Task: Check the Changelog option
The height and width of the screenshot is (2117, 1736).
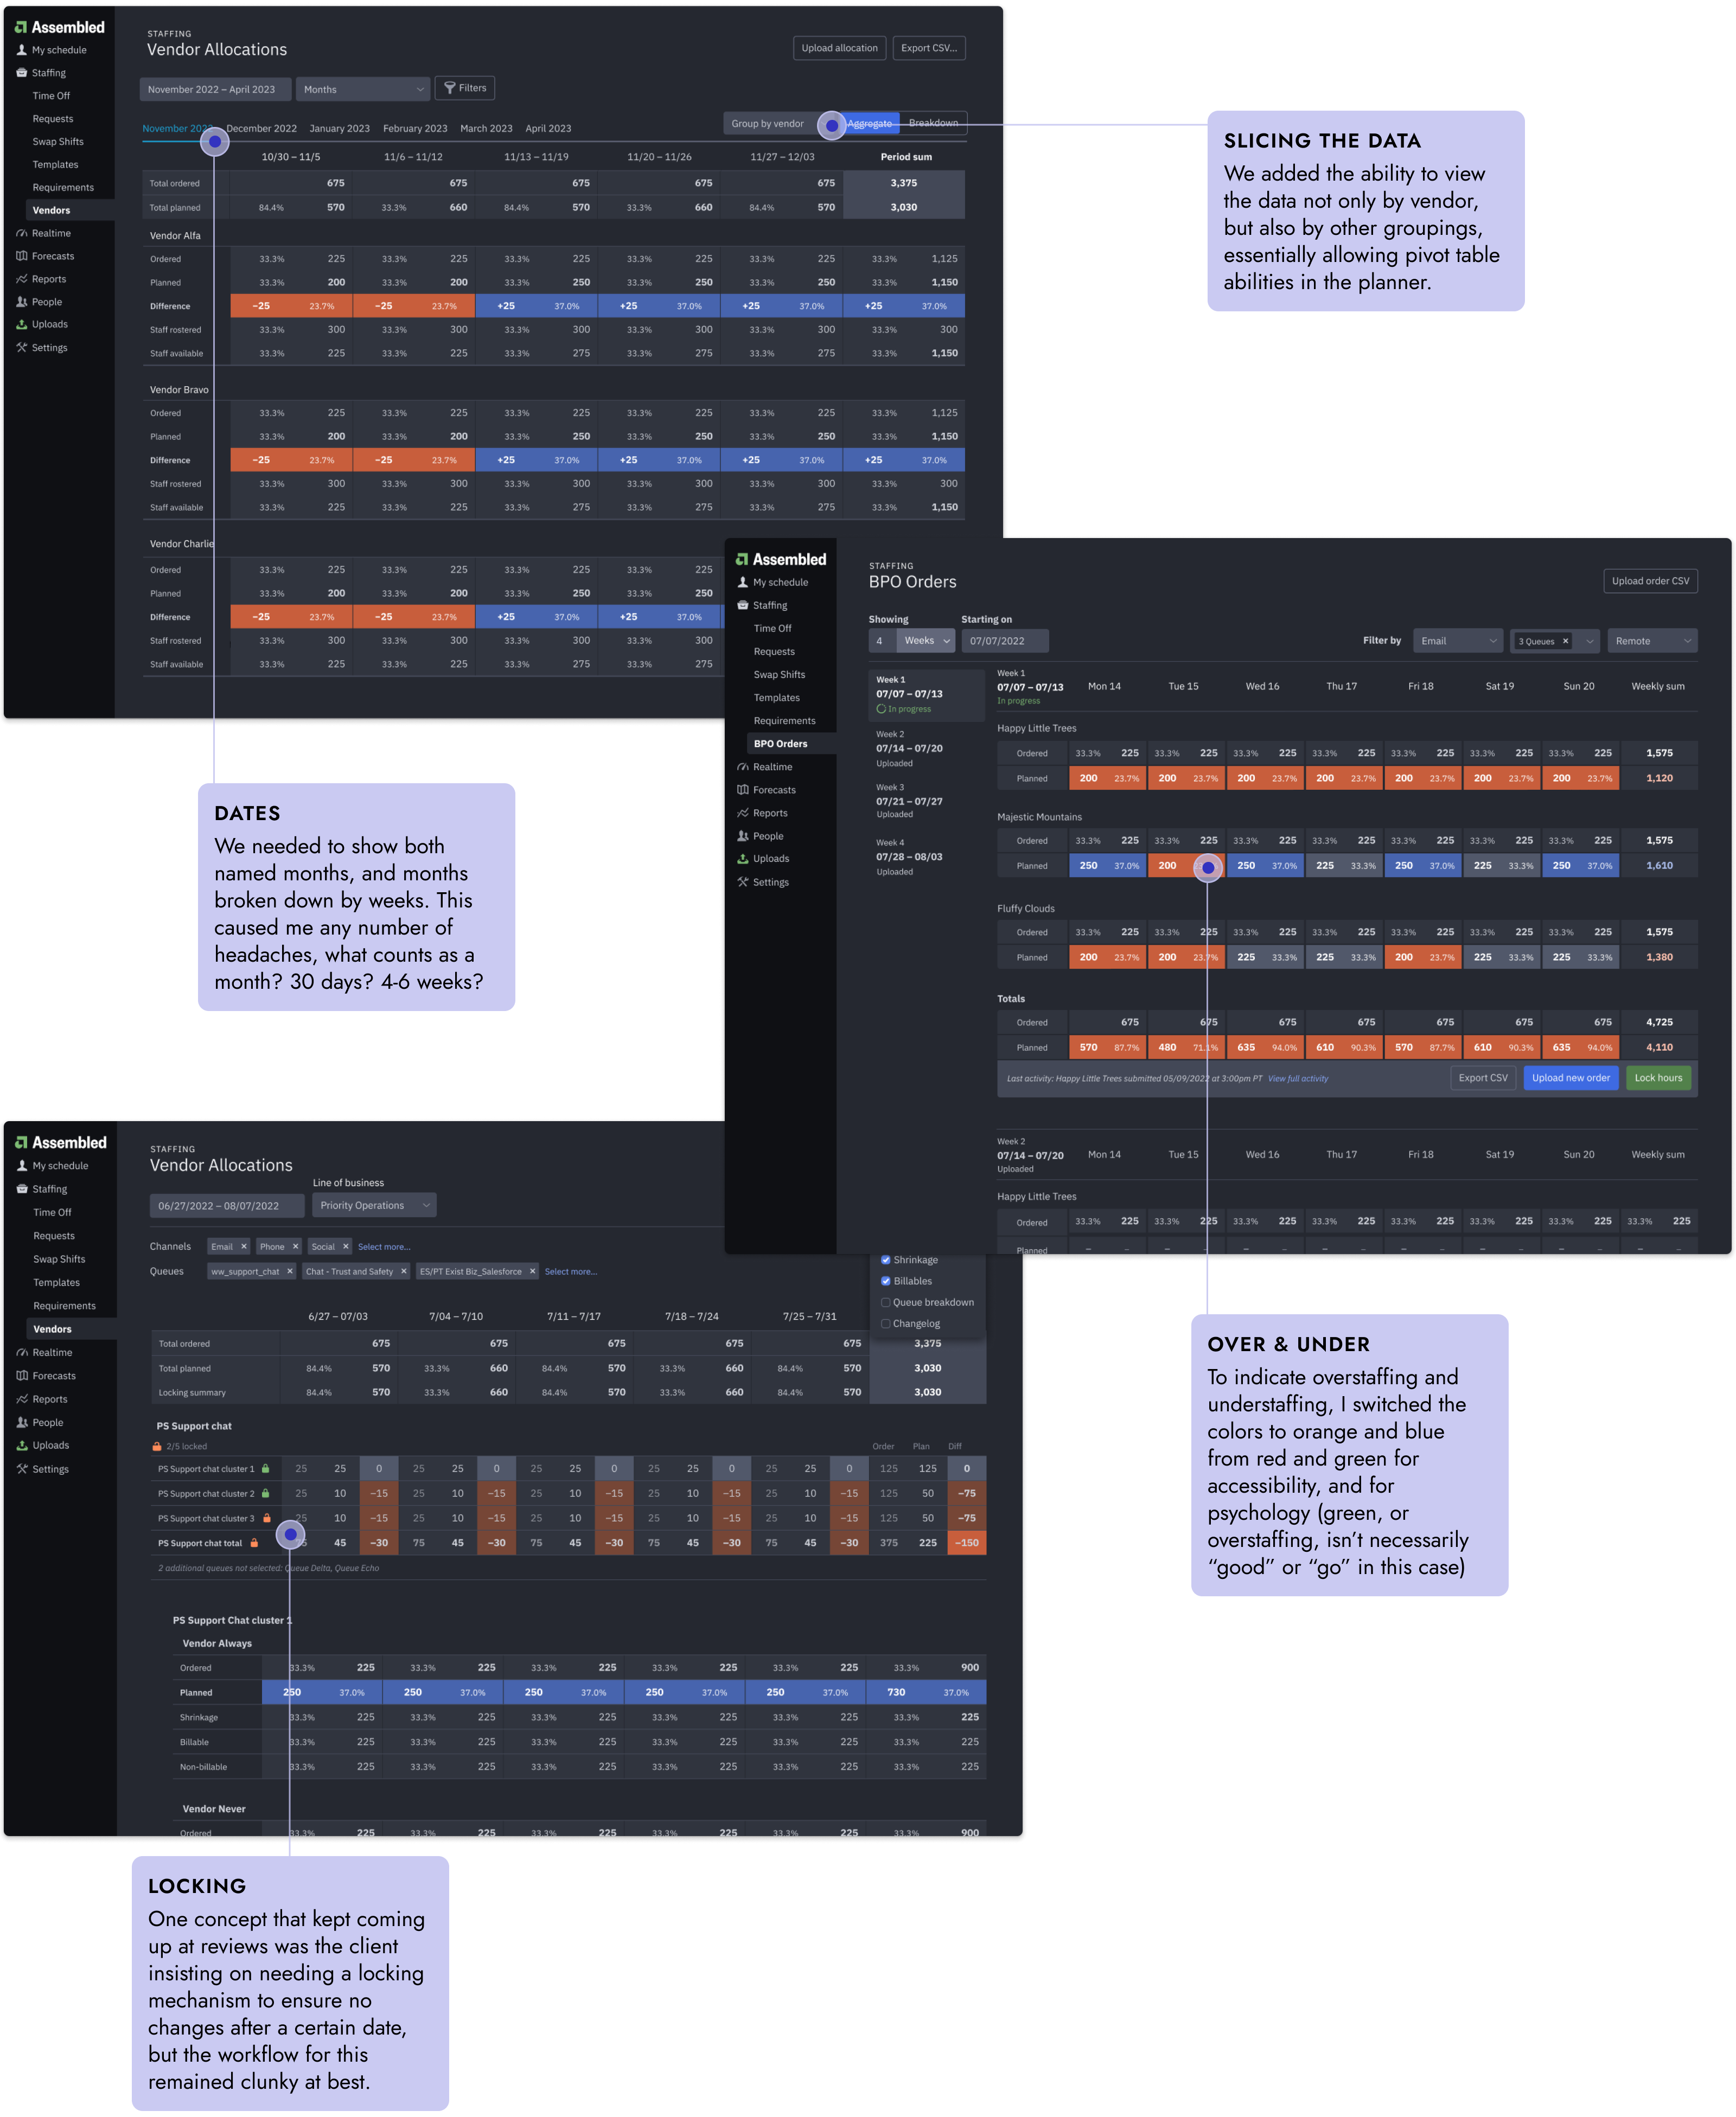Action: (886, 1323)
